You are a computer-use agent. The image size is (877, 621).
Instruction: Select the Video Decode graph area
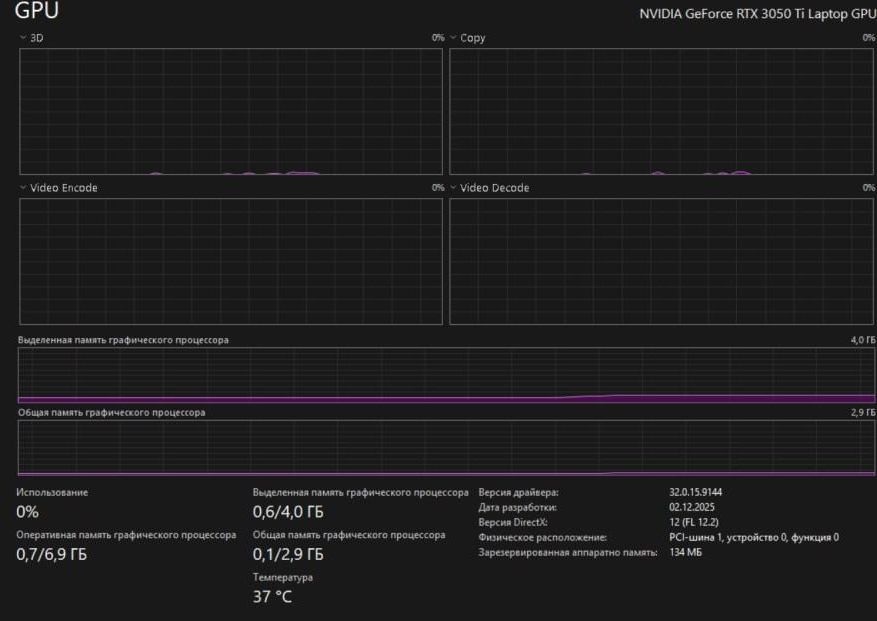pos(661,261)
